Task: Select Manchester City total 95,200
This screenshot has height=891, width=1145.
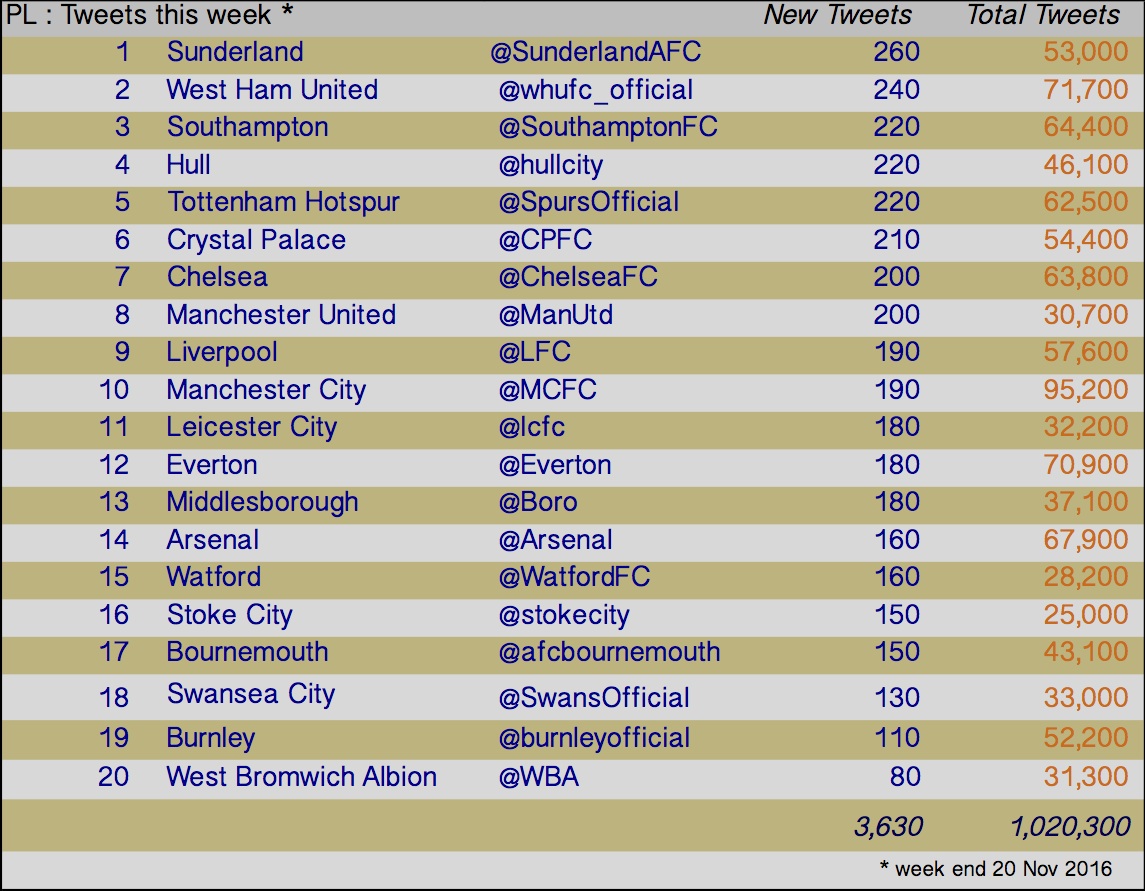Action: [x=1085, y=389]
